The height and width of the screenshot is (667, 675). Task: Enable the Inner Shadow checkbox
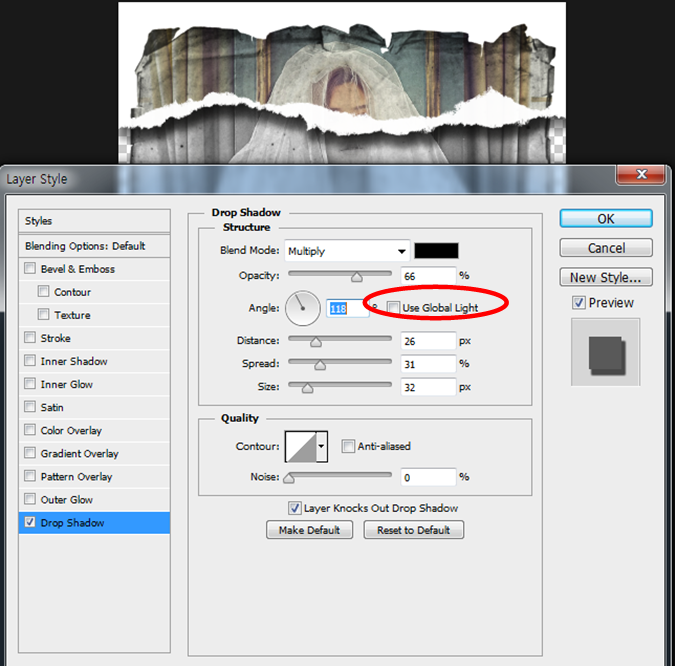pos(30,360)
